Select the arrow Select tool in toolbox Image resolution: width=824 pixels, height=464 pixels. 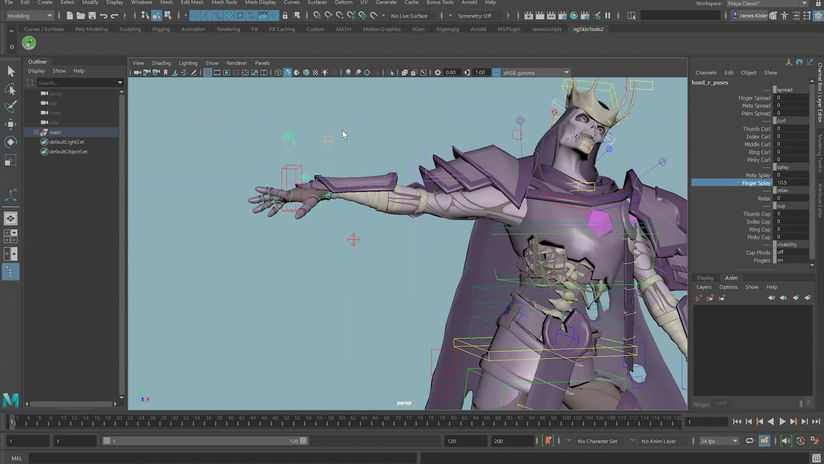(11, 71)
